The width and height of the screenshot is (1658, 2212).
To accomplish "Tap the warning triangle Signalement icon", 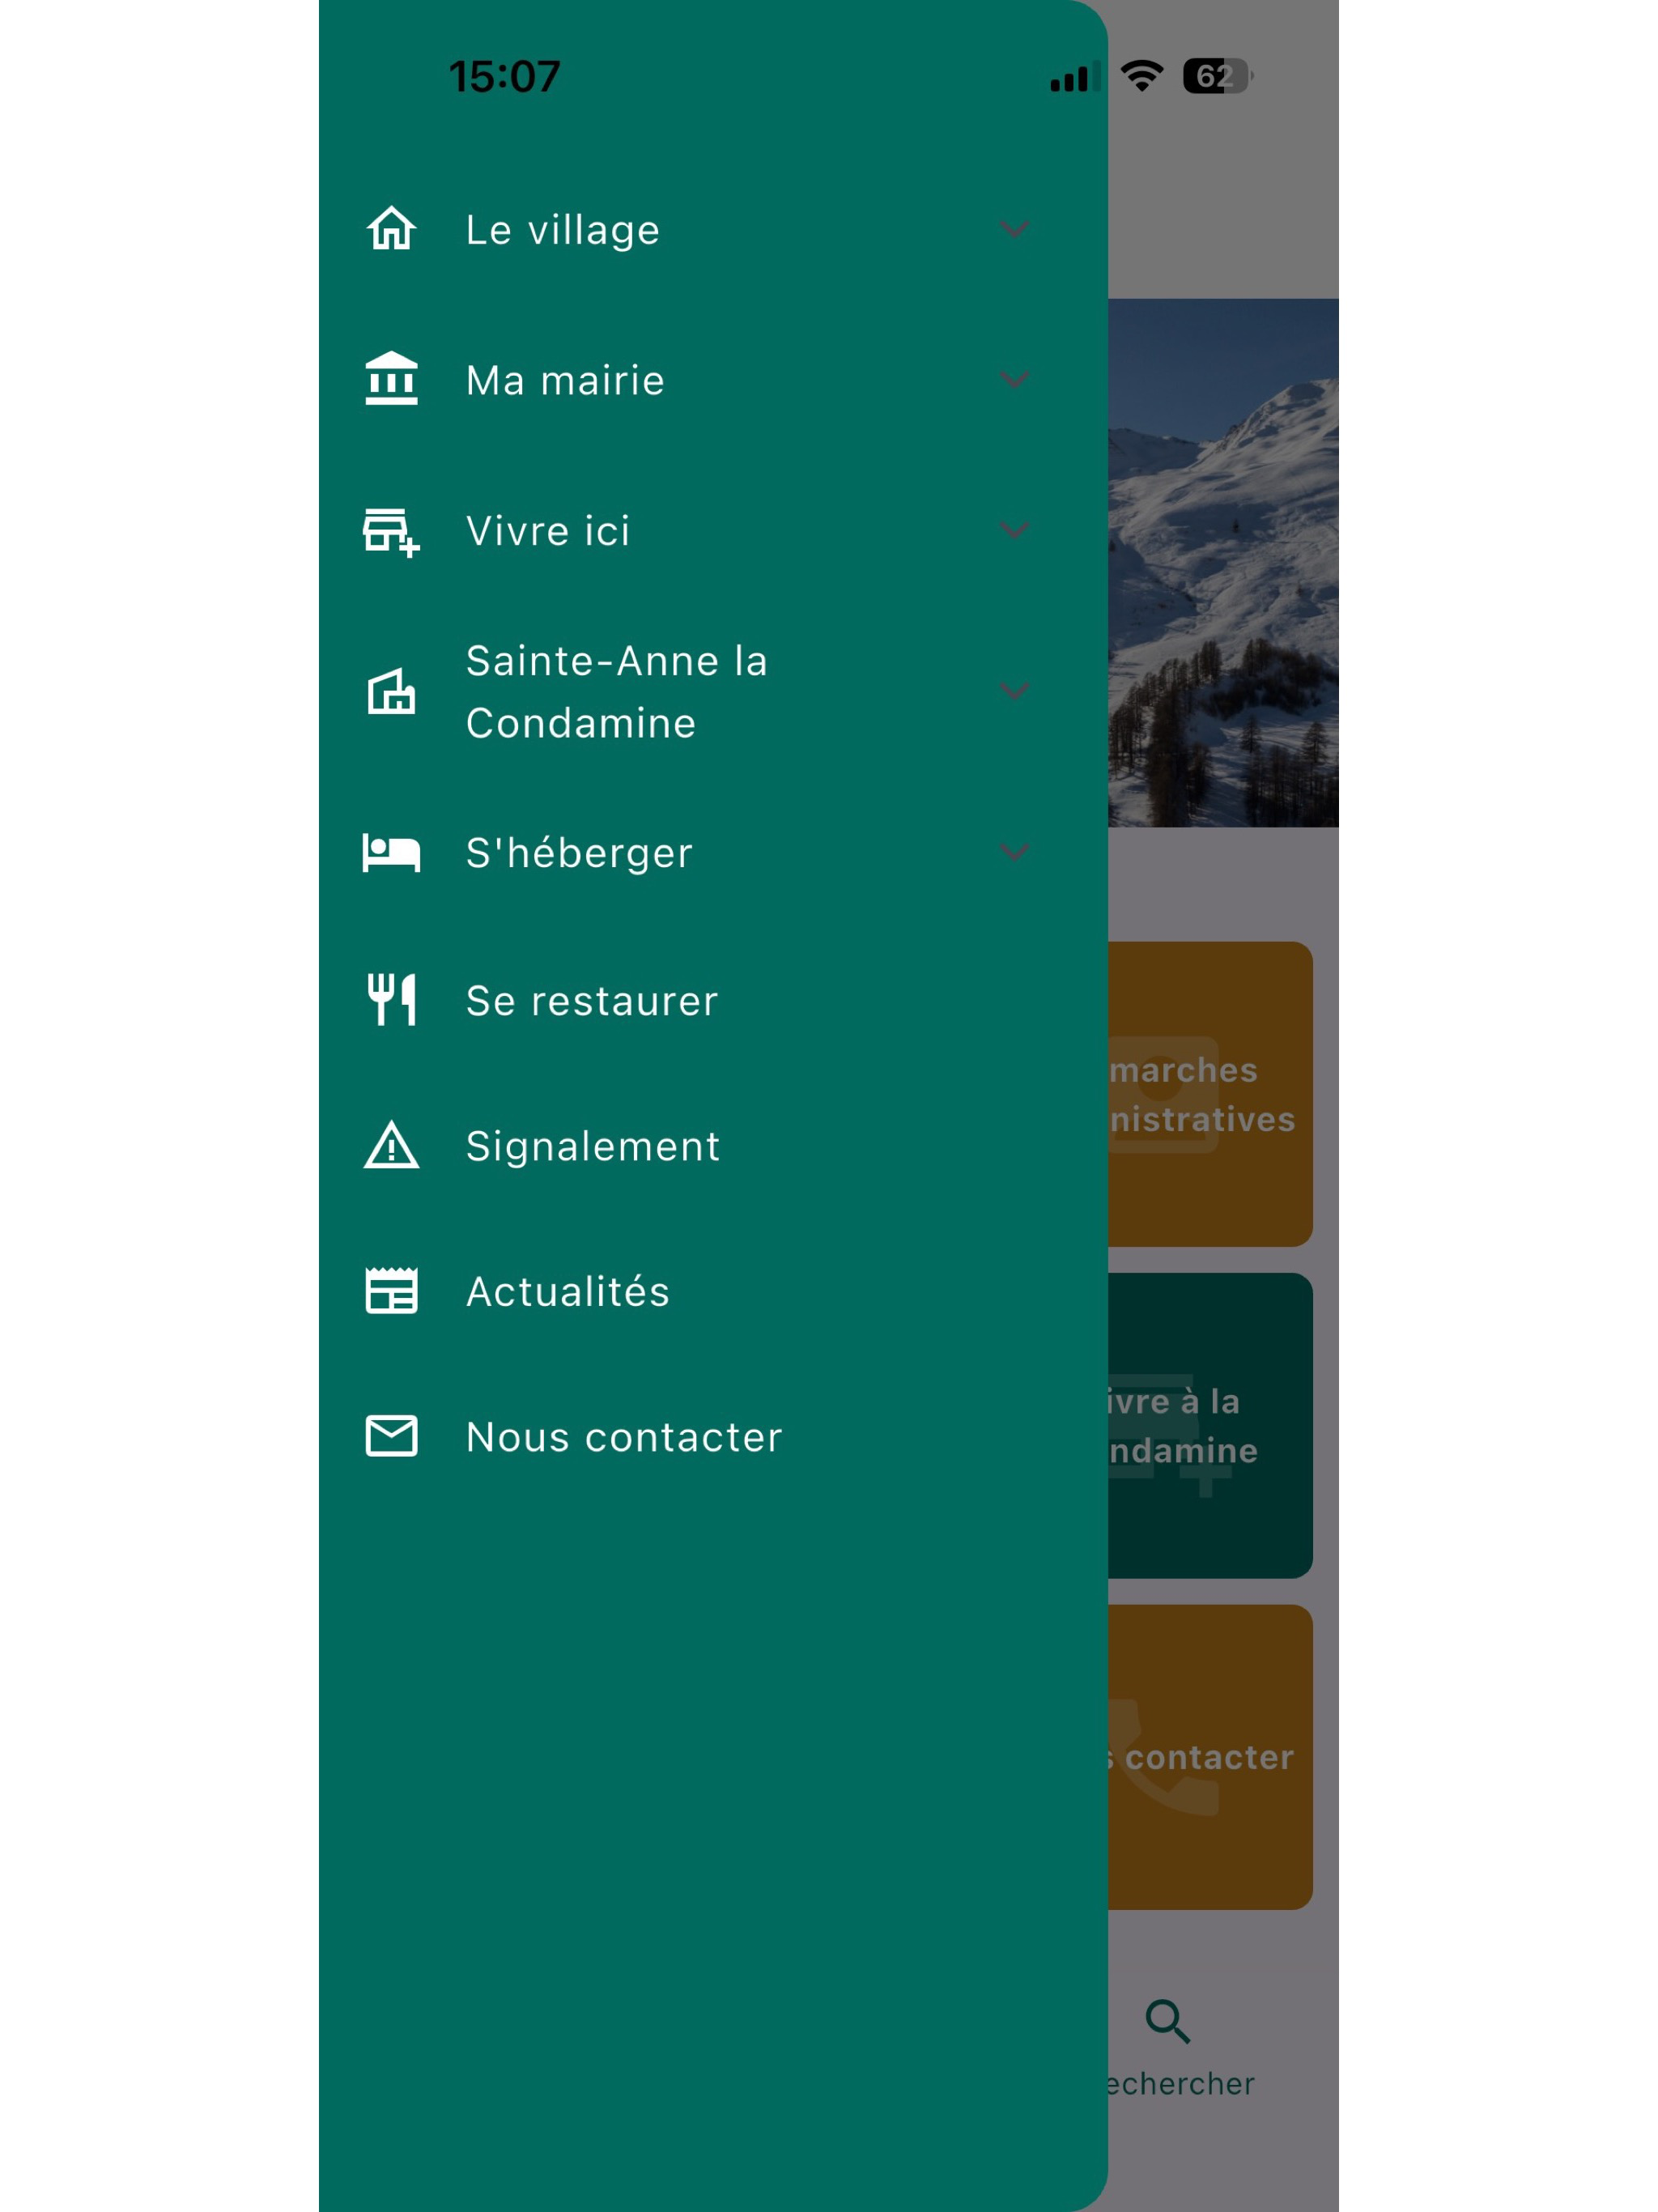I will coord(391,1145).
